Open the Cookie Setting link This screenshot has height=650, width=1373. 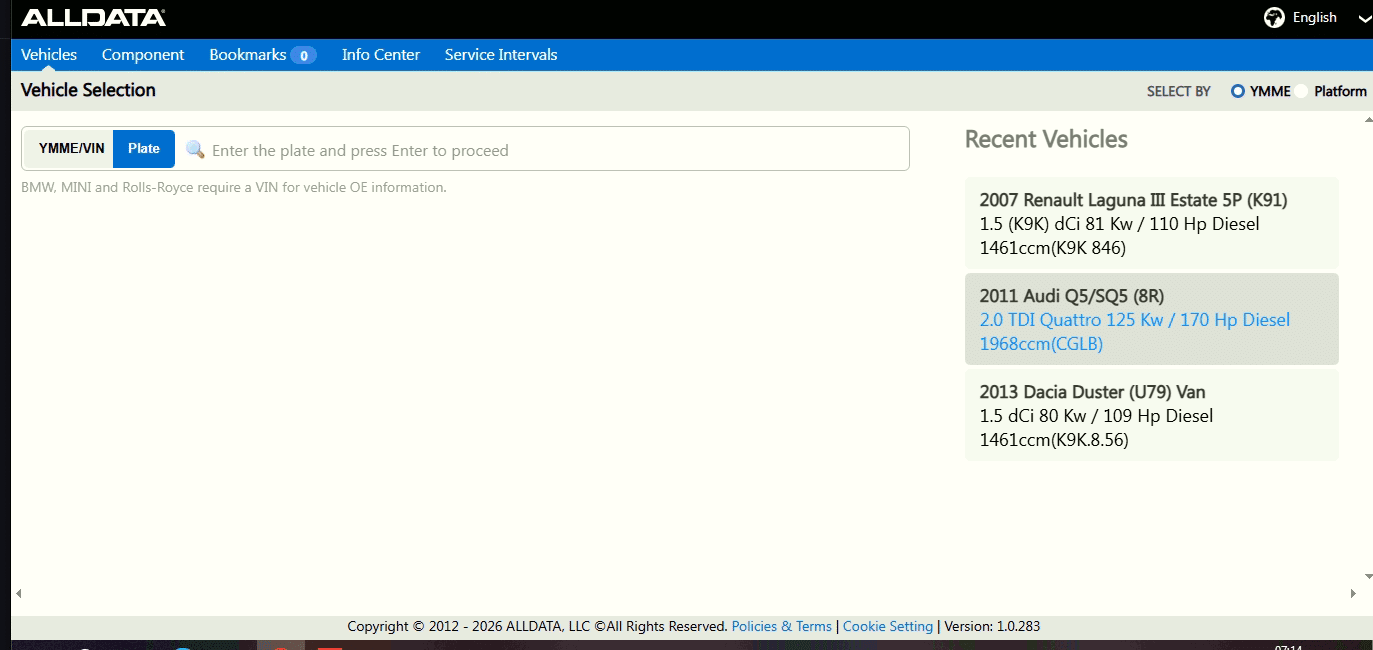point(888,626)
